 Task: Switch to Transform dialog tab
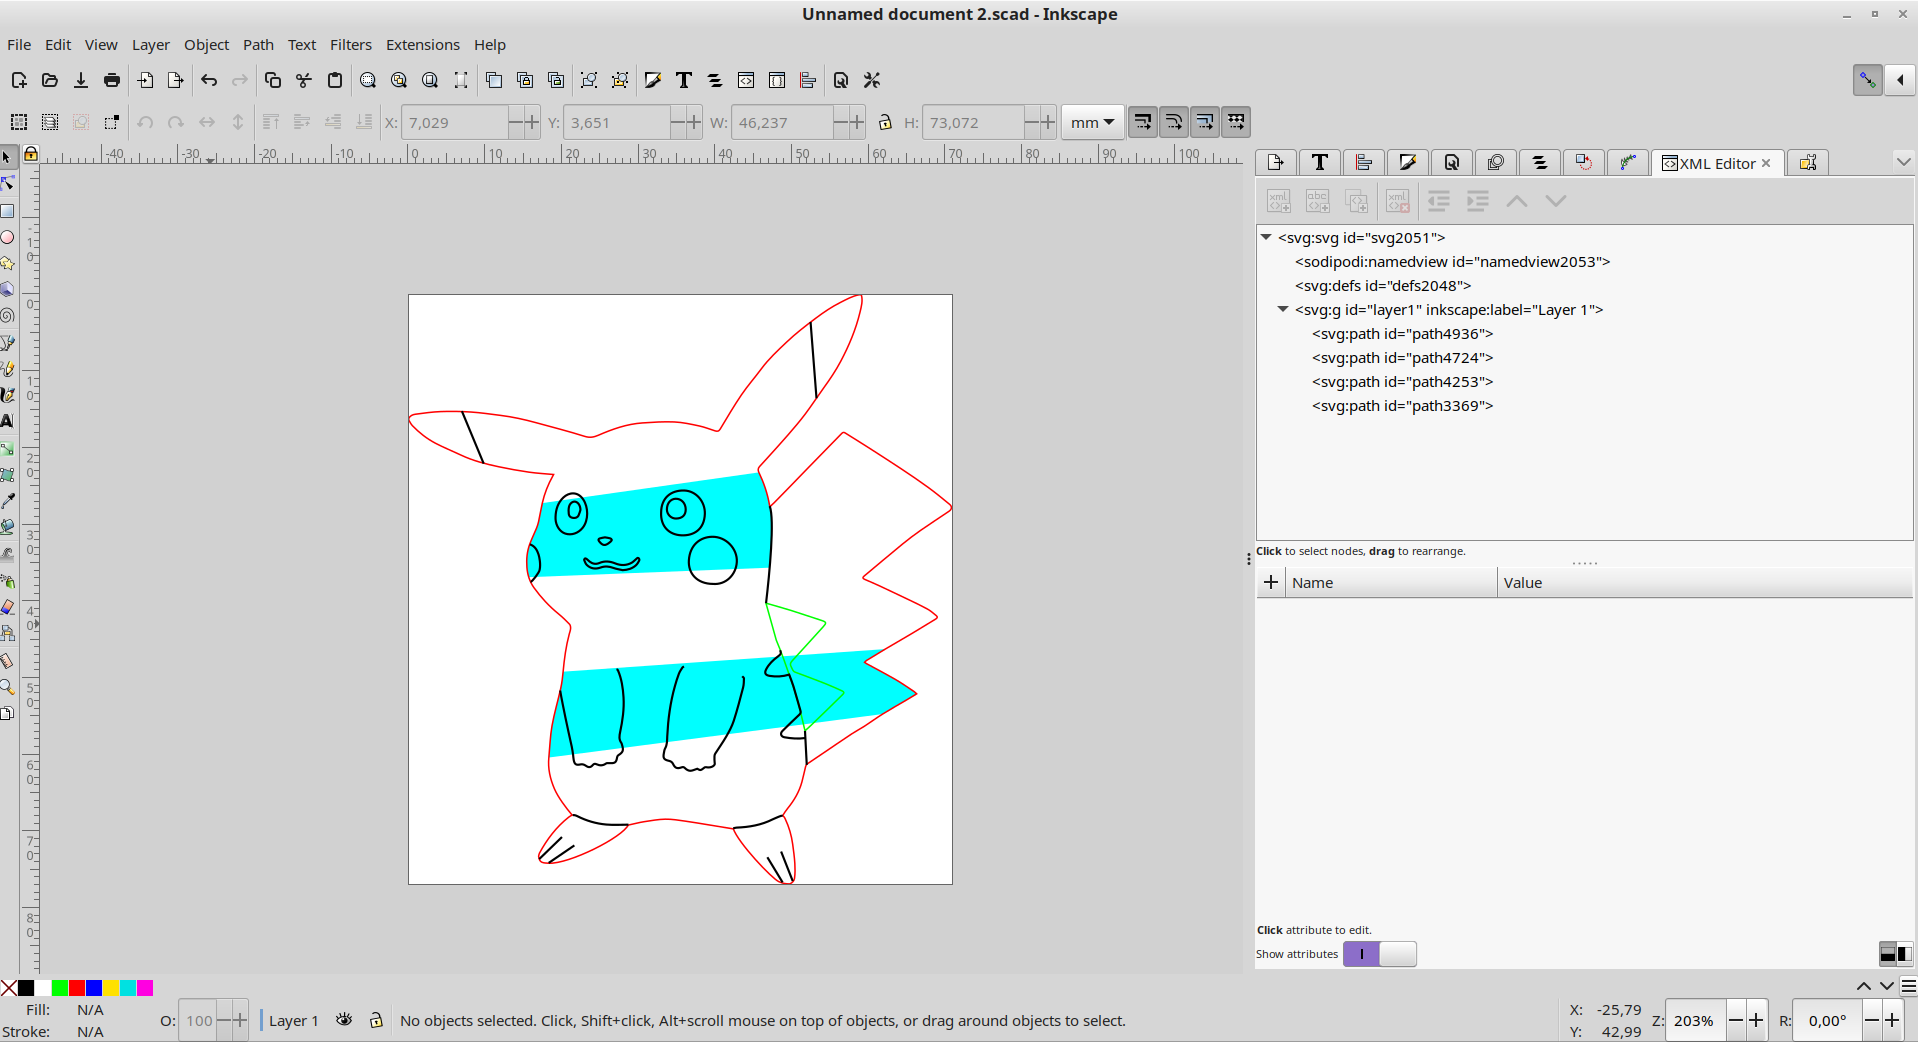pyautogui.click(x=1584, y=162)
